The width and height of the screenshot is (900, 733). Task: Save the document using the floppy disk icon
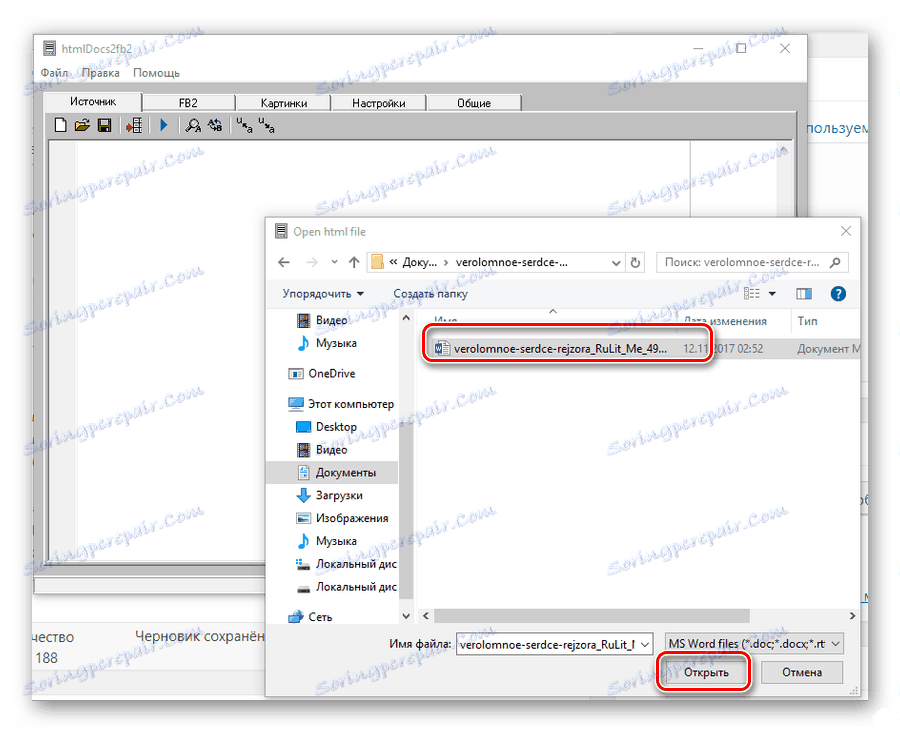click(103, 124)
